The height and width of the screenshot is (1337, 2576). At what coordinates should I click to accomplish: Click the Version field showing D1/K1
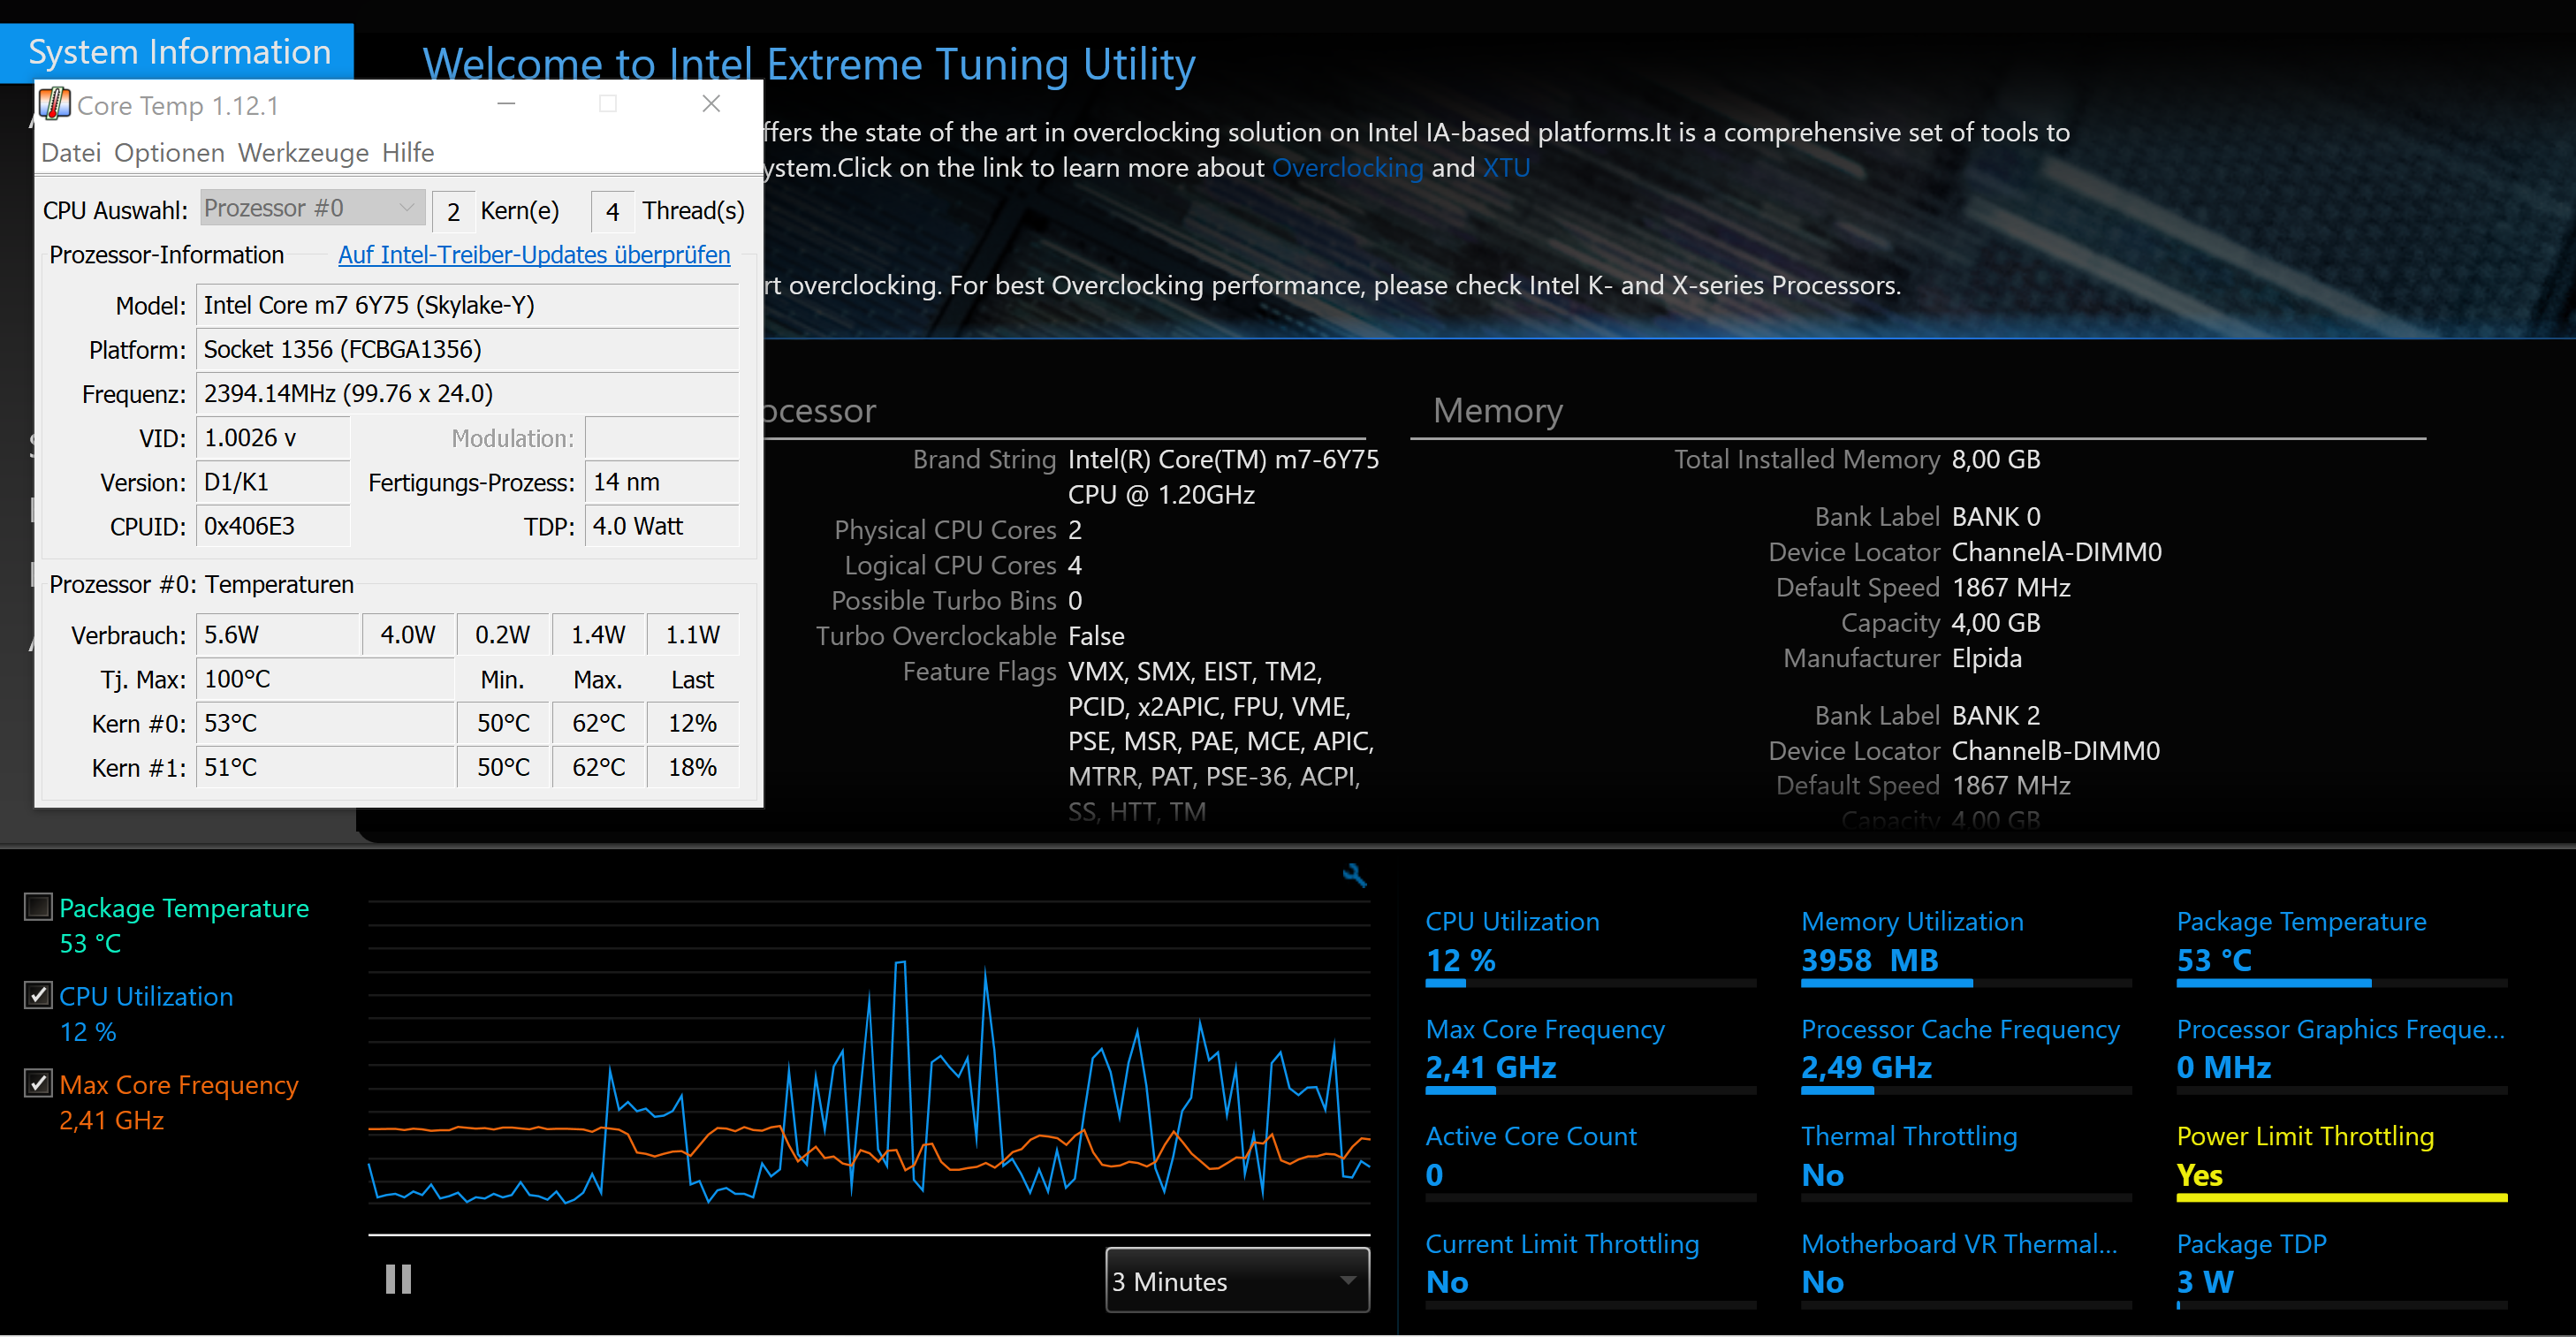(273, 482)
